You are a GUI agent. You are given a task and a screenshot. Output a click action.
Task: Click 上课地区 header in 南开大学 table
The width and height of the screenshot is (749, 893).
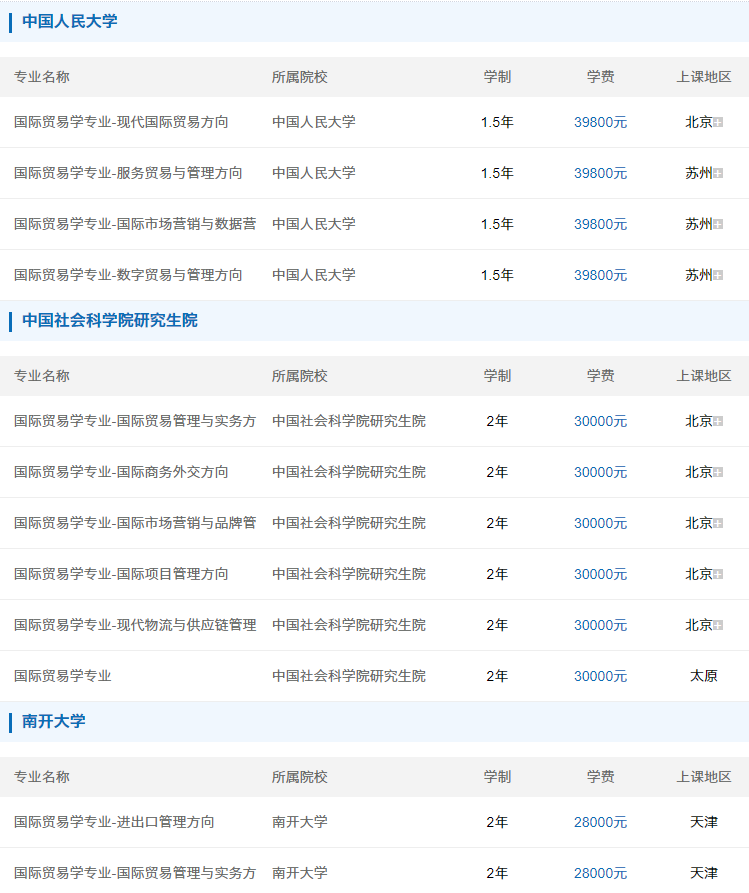703,777
